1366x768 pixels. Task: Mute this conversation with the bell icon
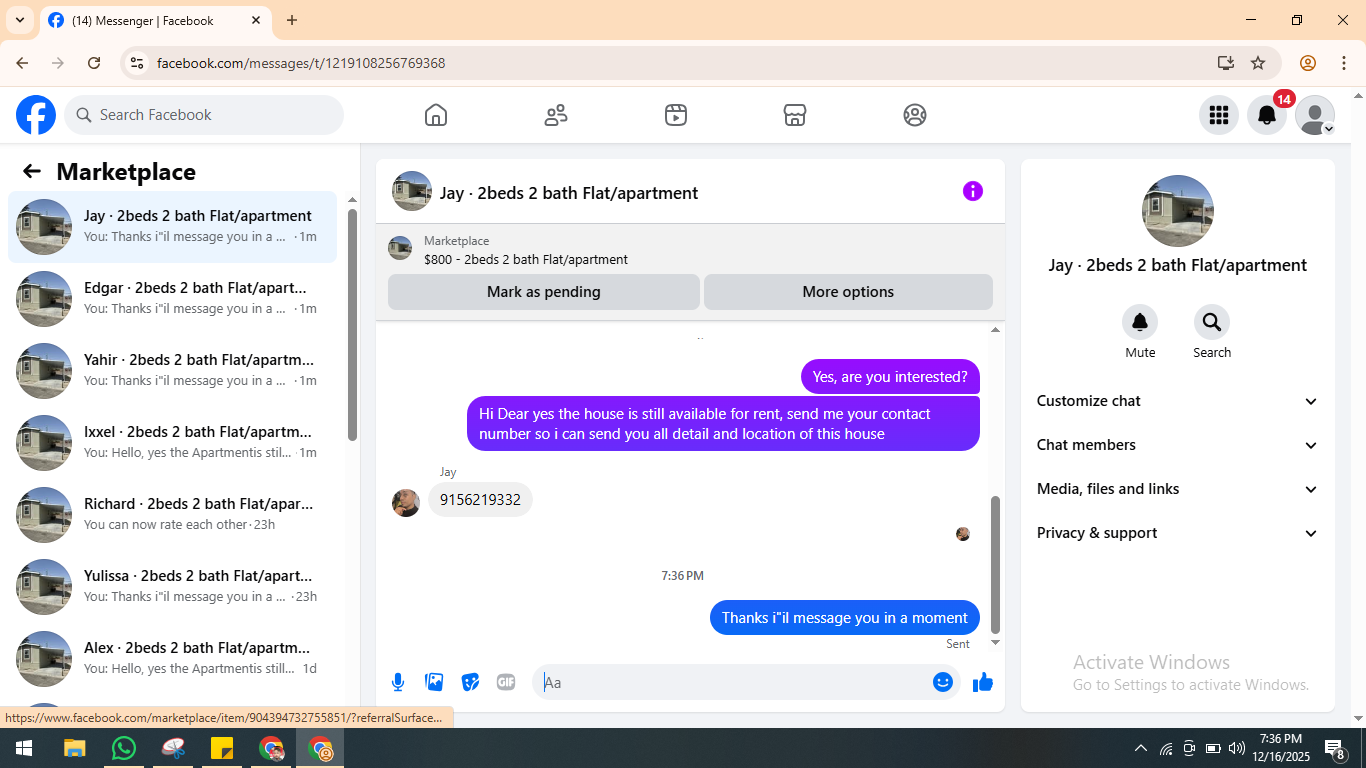point(1140,322)
